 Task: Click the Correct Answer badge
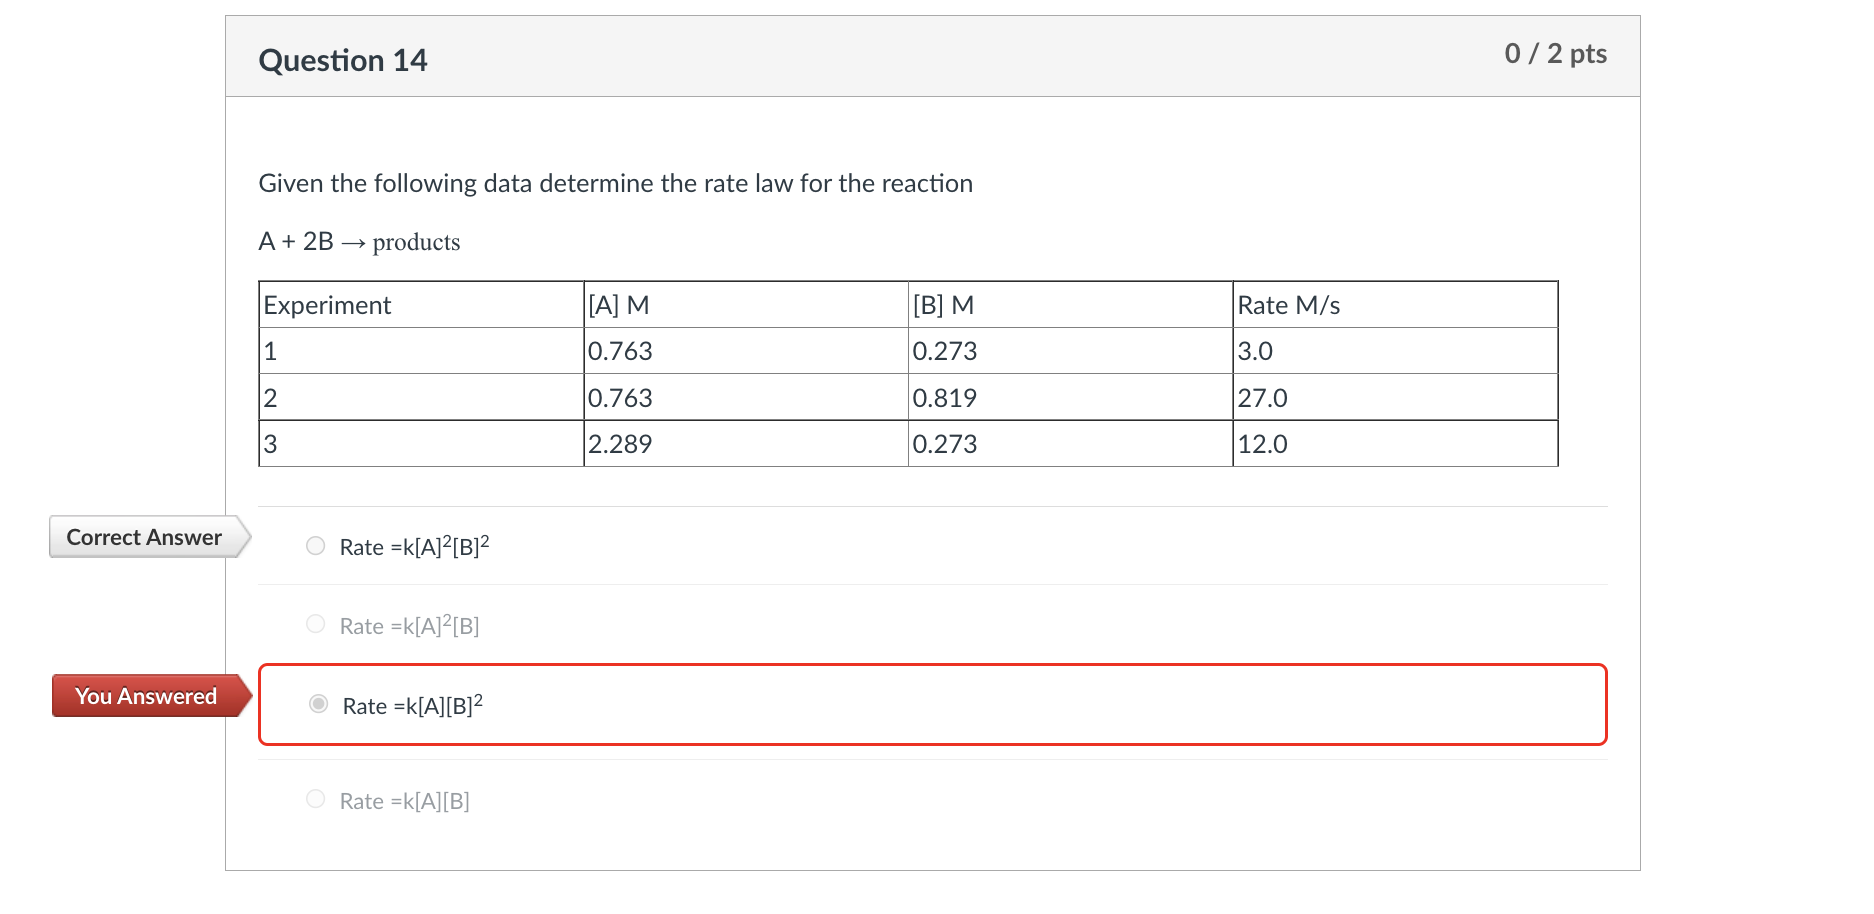coord(144,537)
